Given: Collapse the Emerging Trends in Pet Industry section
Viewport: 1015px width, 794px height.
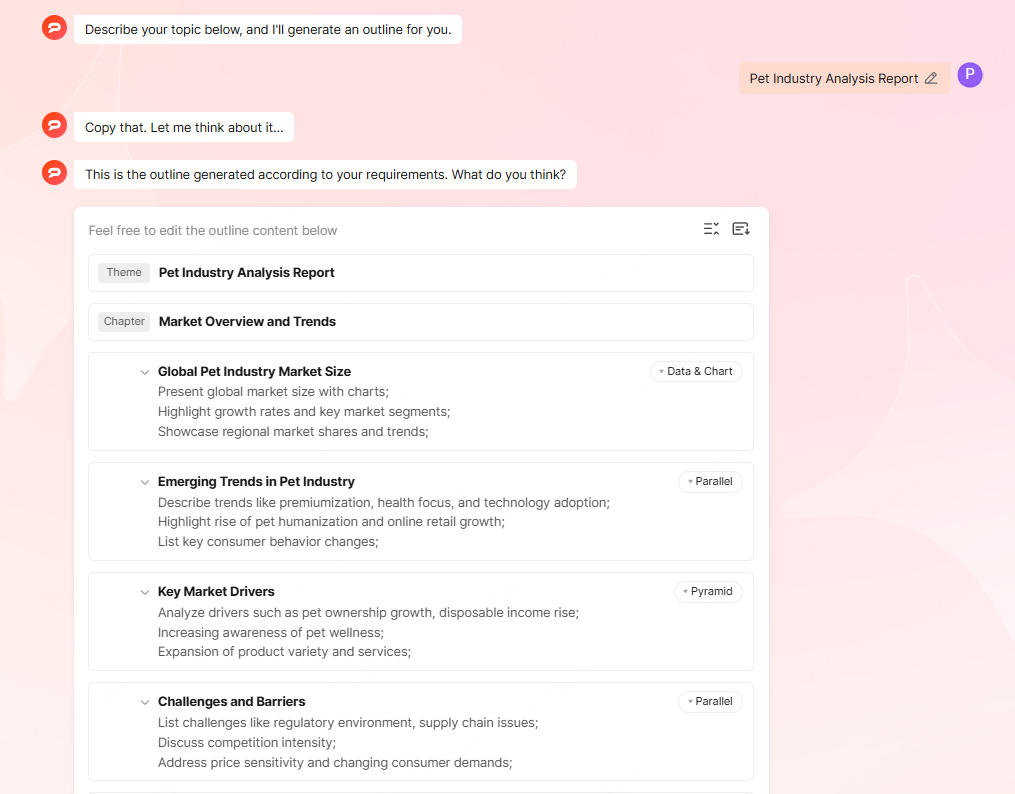Looking at the screenshot, I should [145, 482].
